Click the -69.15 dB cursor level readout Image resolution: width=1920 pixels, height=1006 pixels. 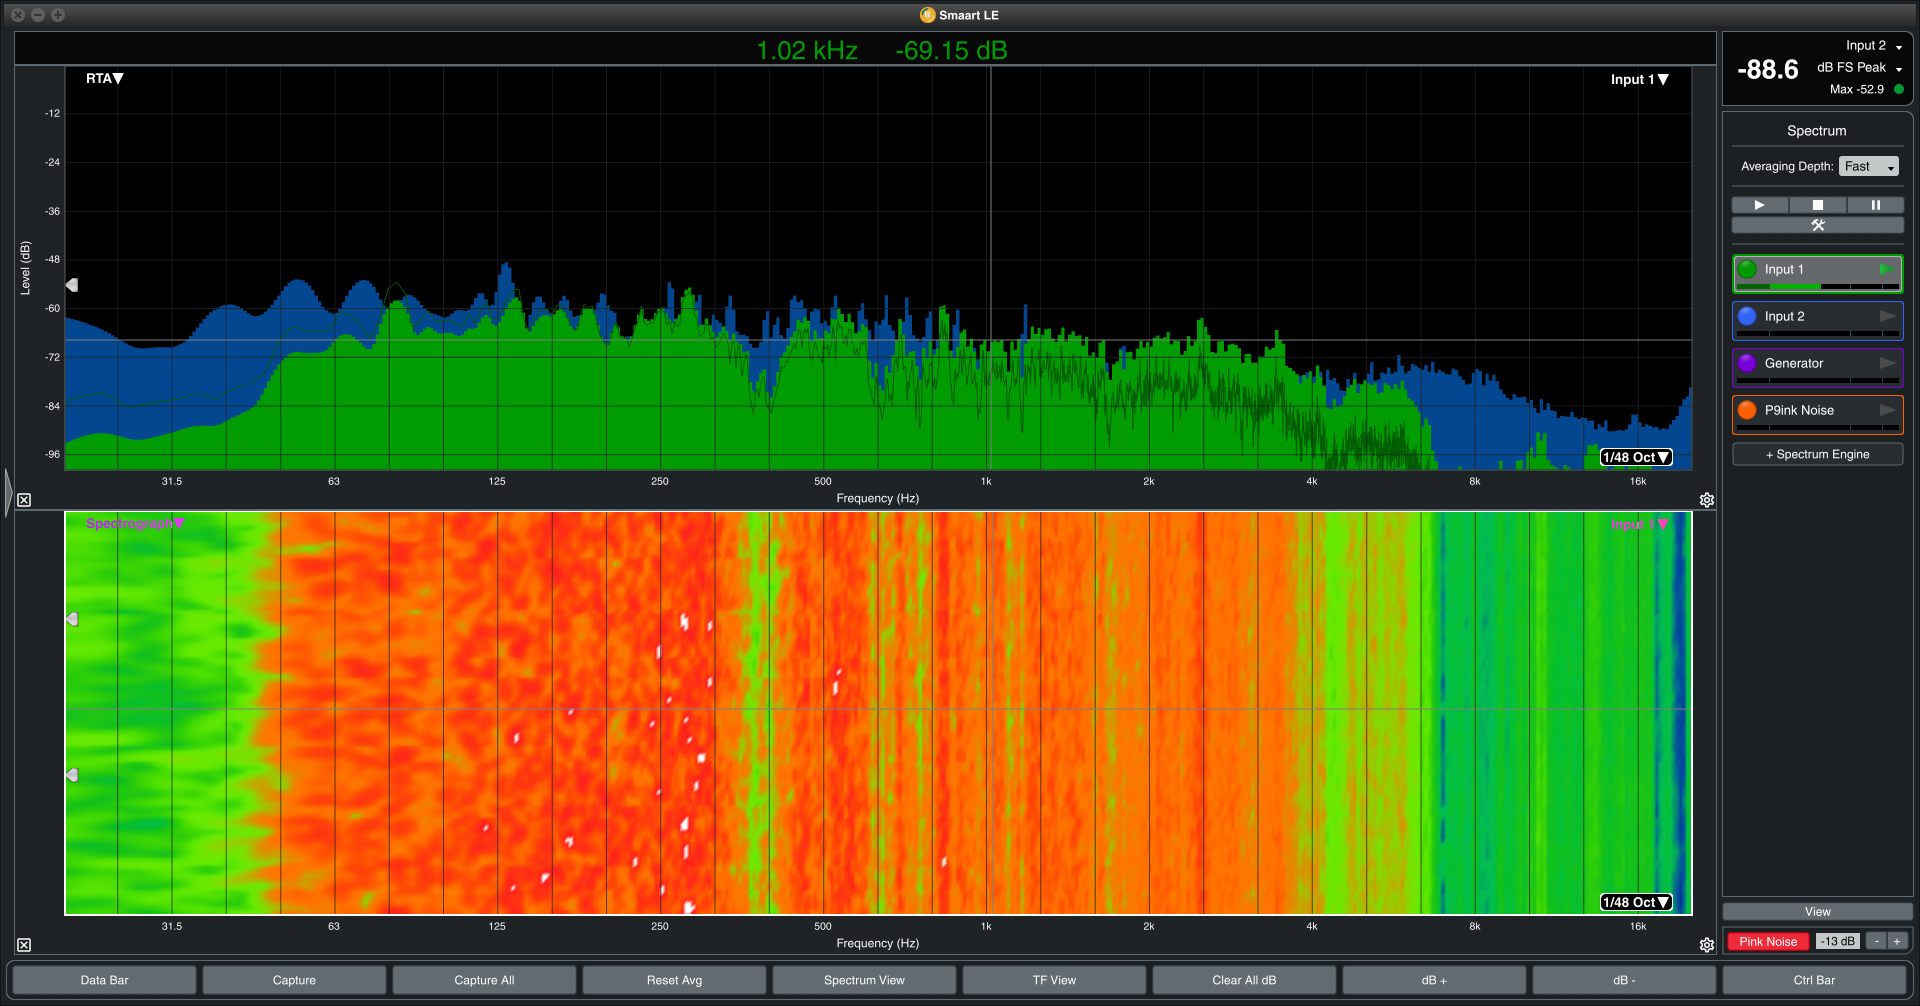pos(951,51)
